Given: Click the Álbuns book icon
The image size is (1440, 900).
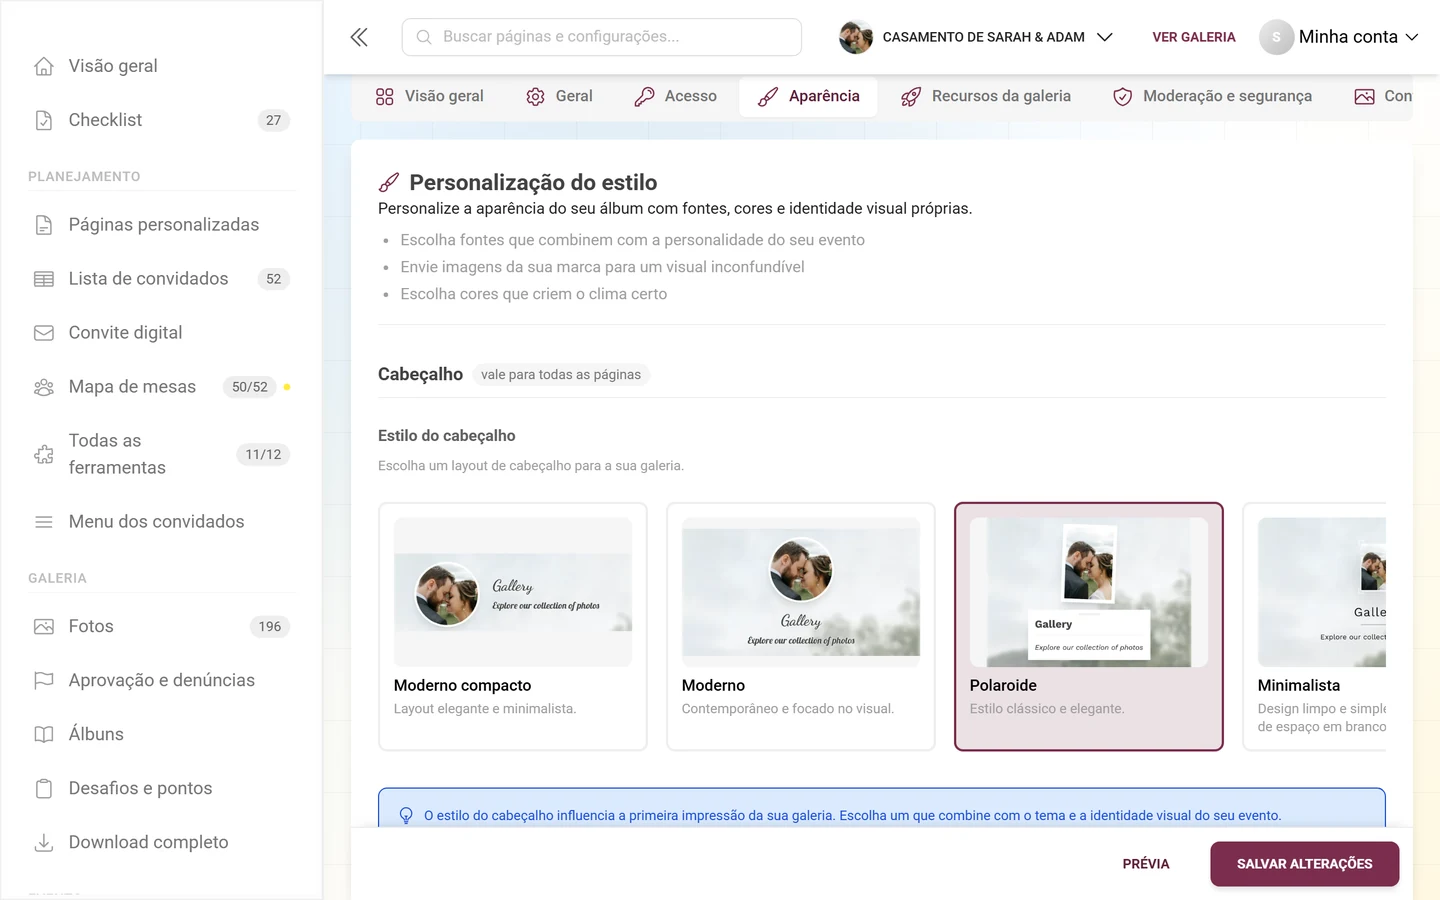Looking at the screenshot, I should 44,735.
